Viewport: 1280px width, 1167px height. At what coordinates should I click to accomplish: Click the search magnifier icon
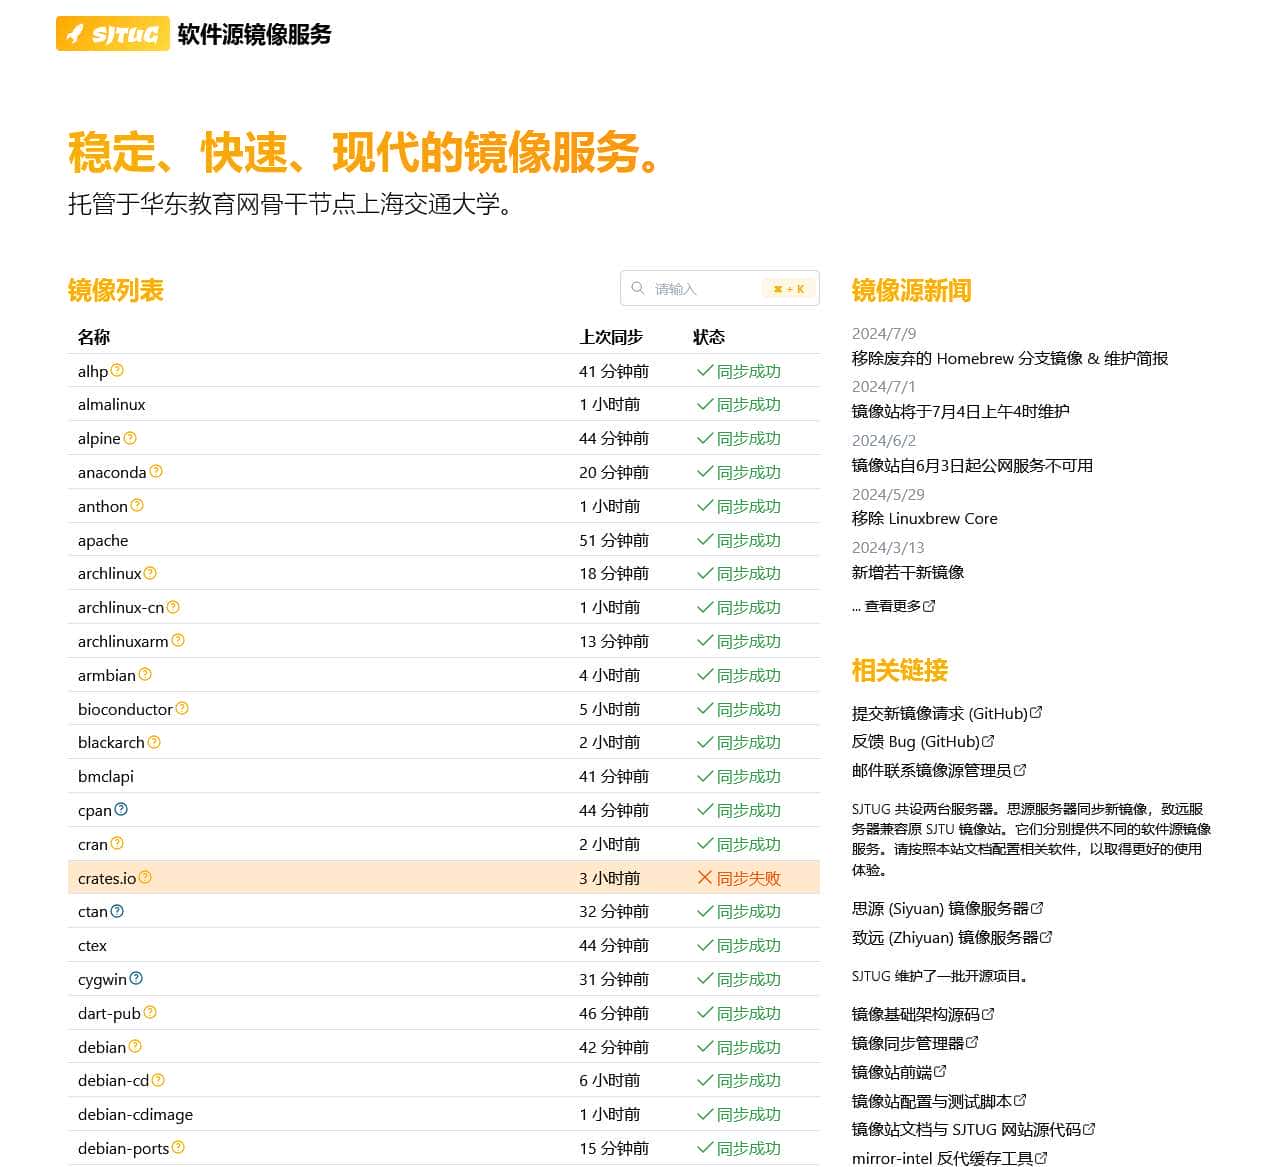click(x=638, y=288)
